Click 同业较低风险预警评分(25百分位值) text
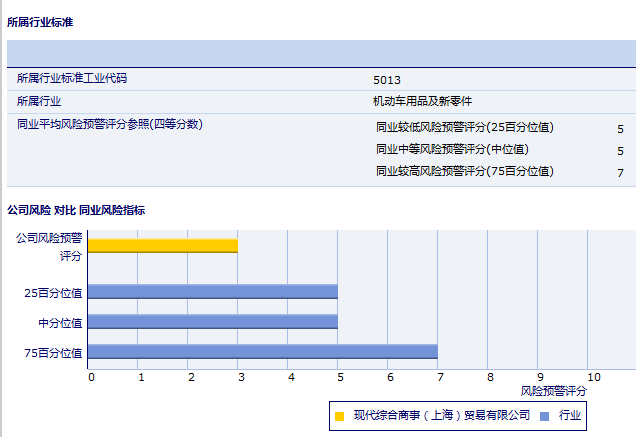Viewport: 636px width, 437px height. (464, 128)
